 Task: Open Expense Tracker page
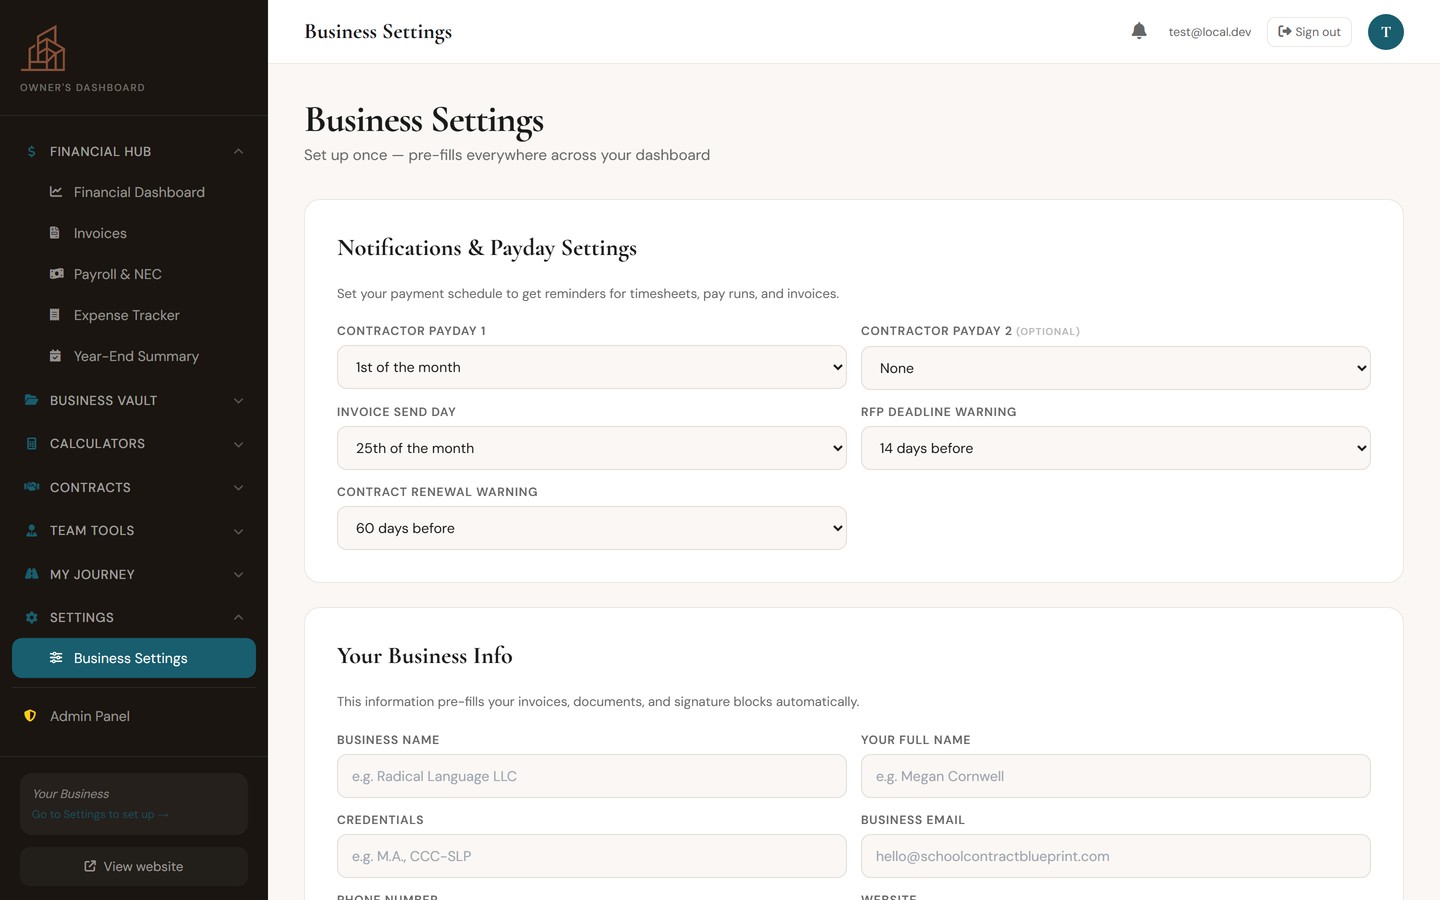[x=134, y=315]
